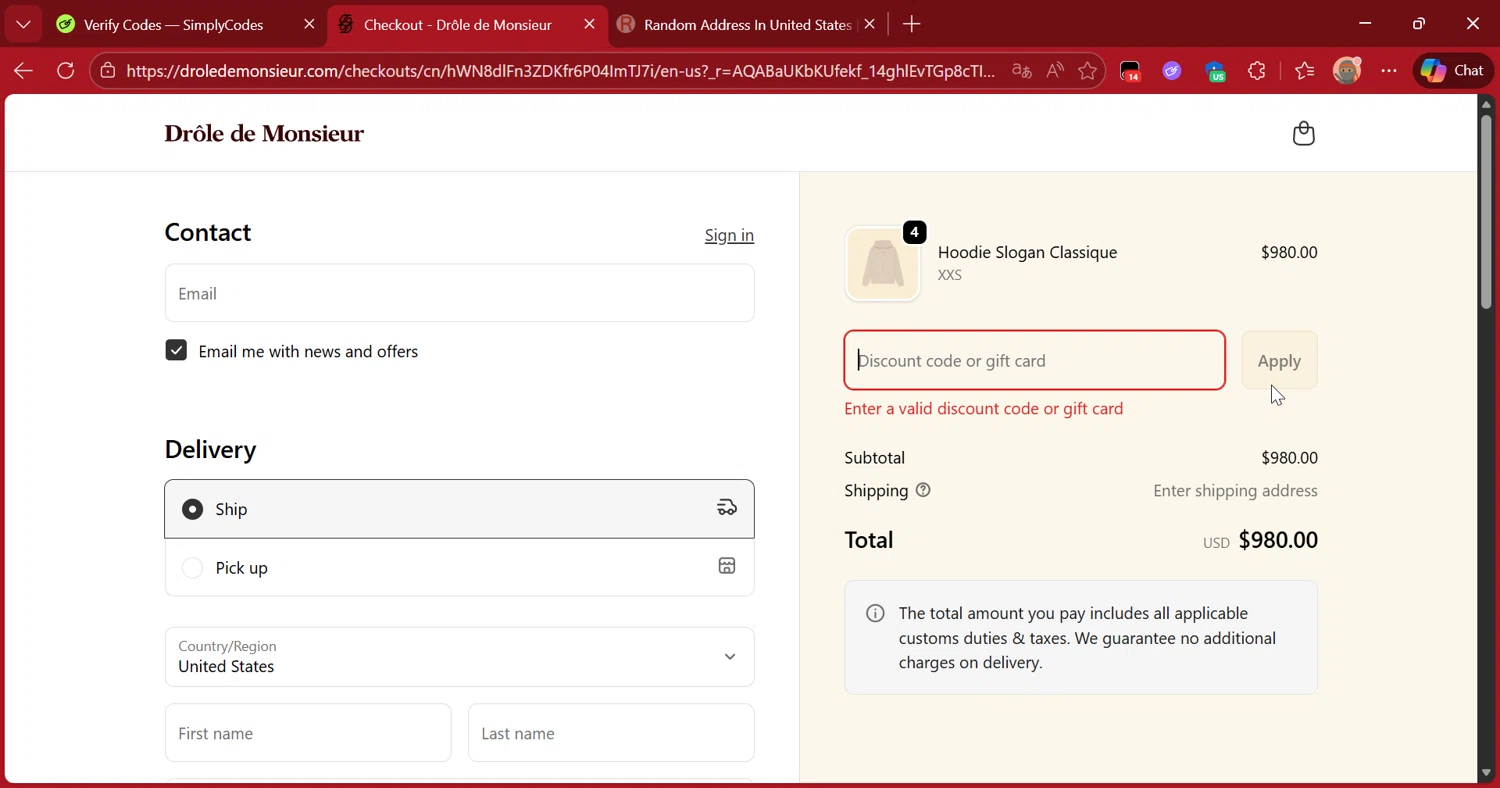Reload the page with refresh icon
The height and width of the screenshot is (788, 1500).
(66, 71)
